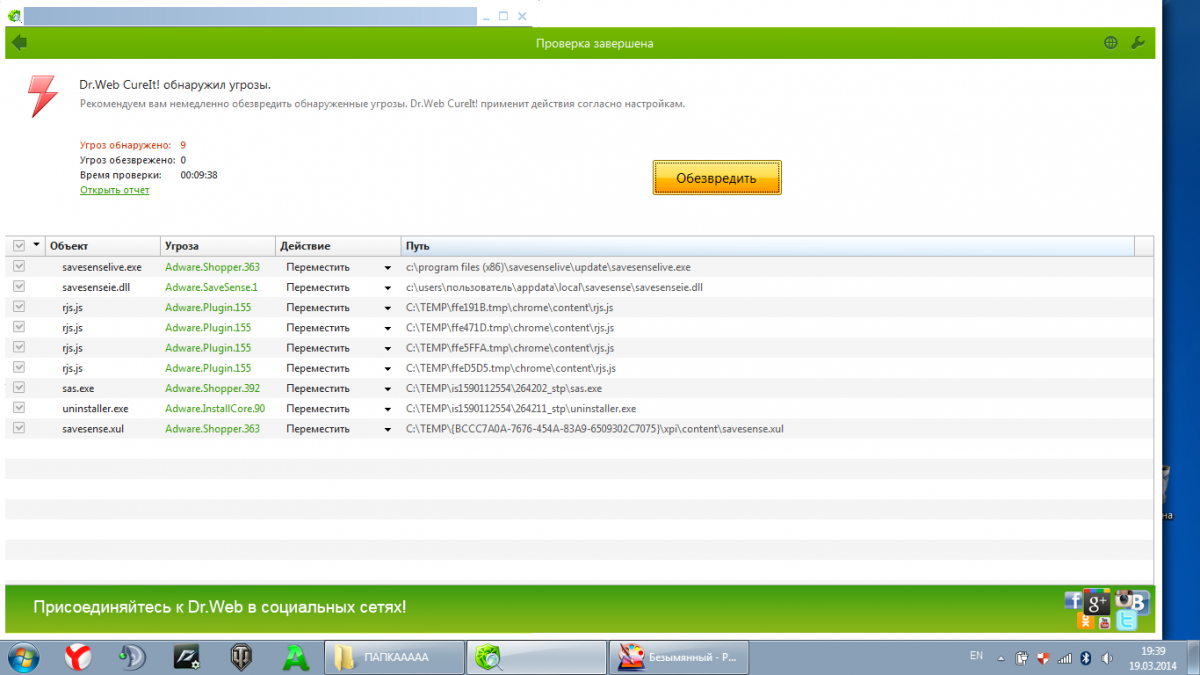The width and height of the screenshot is (1200, 675).
Task: Switch to the Безымянный Paint window
Action: point(679,657)
